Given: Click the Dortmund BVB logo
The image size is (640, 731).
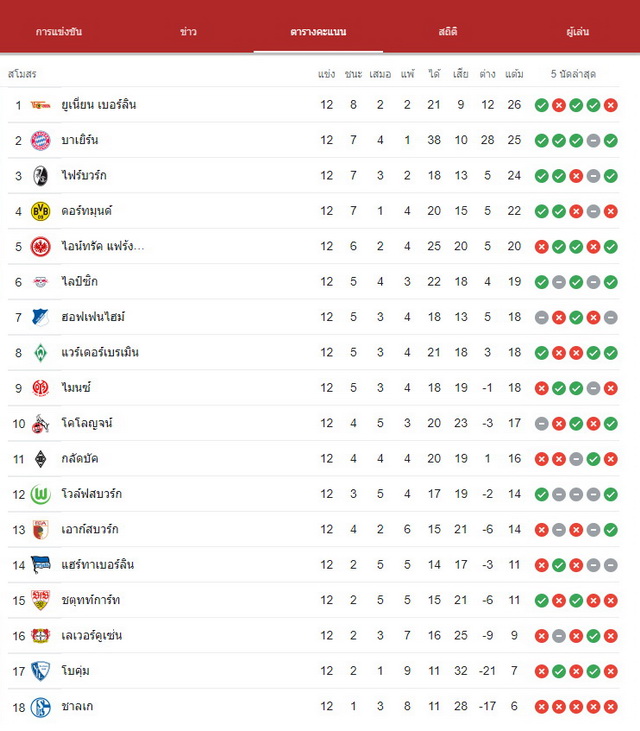Looking at the screenshot, I should tap(41, 211).
